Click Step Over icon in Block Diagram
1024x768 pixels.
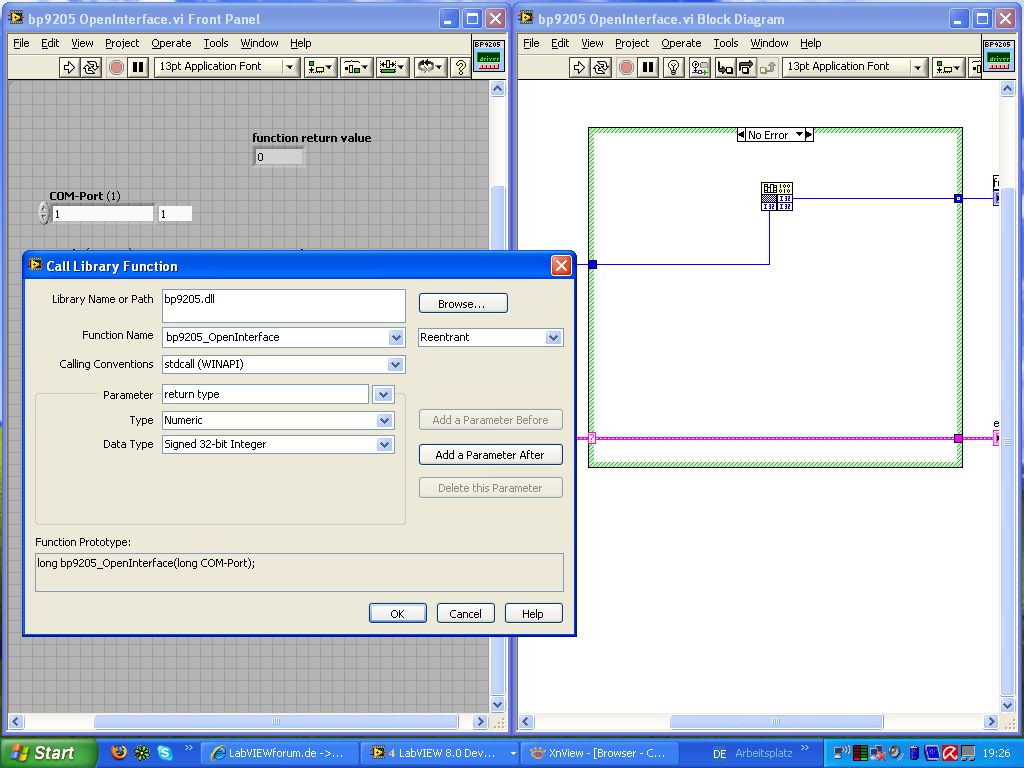coord(745,67)
